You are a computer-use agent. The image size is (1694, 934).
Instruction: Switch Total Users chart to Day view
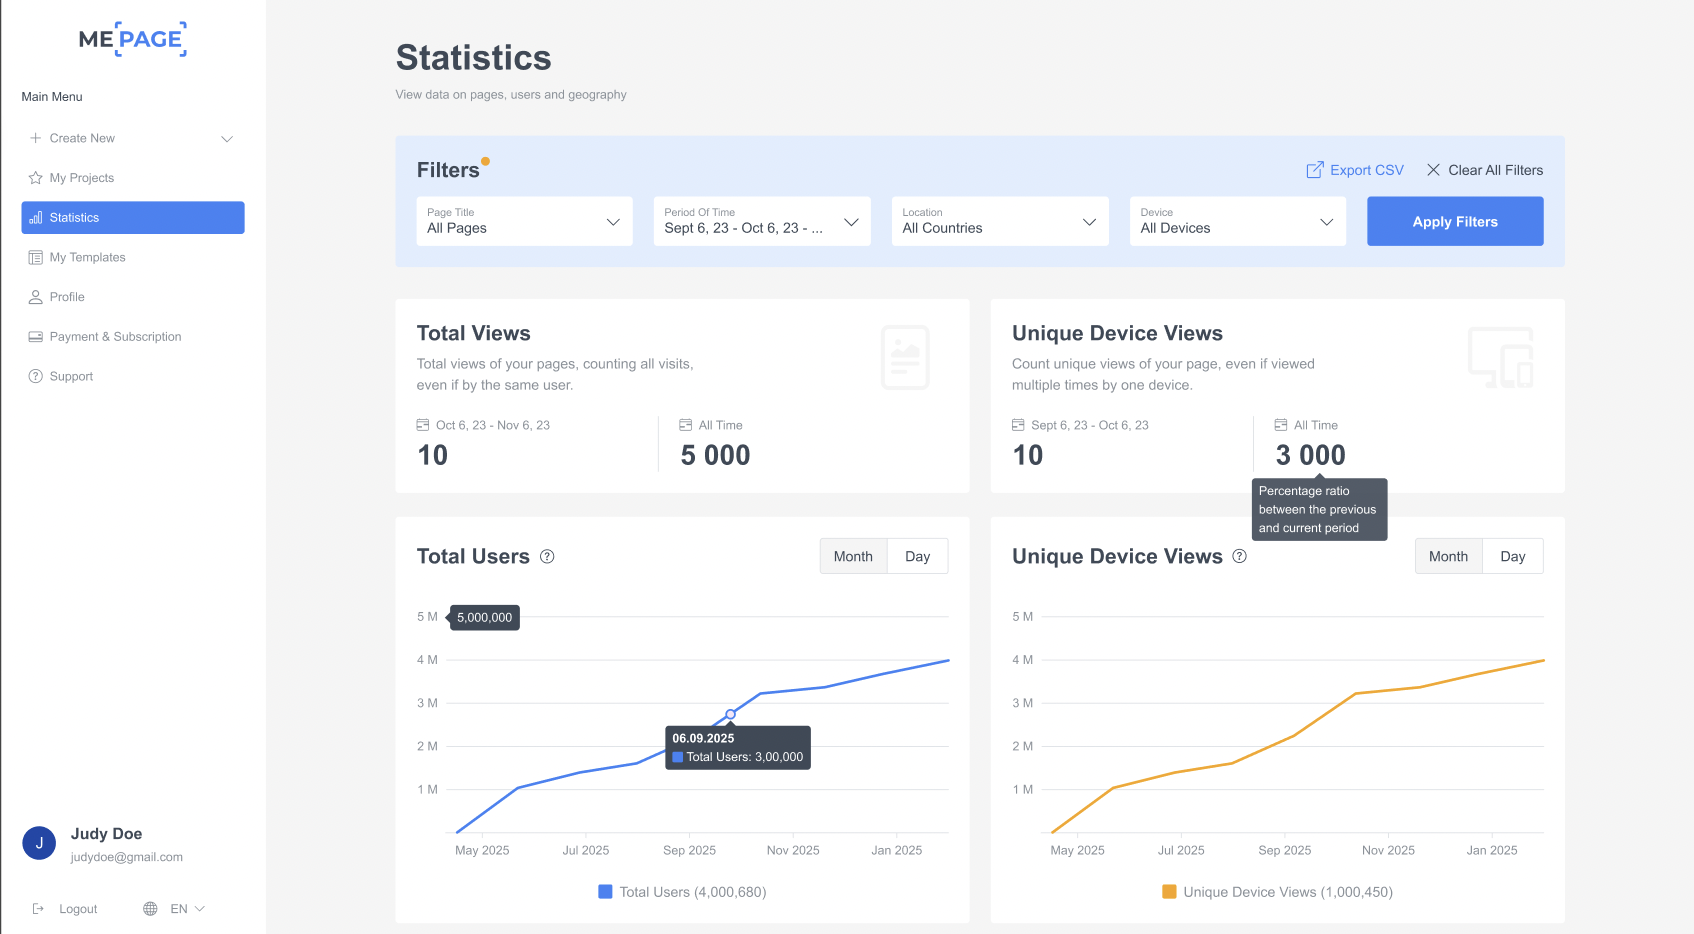(916, 556)
